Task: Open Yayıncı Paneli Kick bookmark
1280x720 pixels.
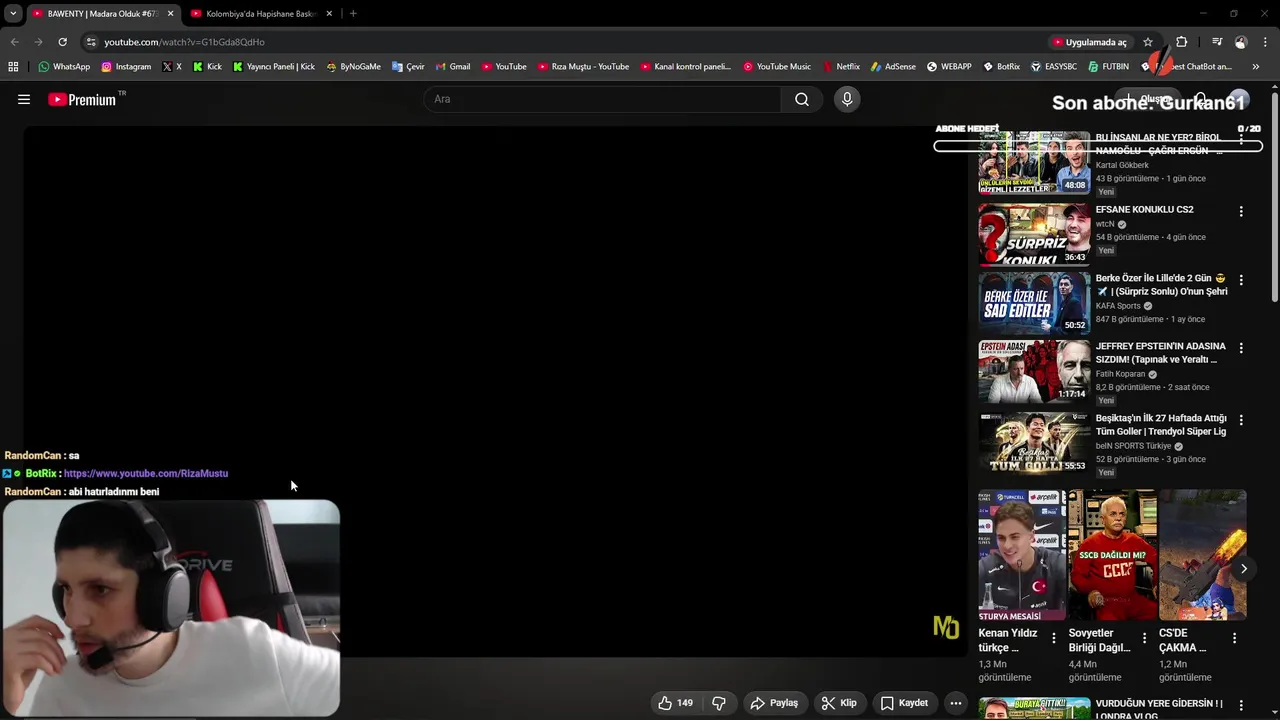Action: (273, 67)
